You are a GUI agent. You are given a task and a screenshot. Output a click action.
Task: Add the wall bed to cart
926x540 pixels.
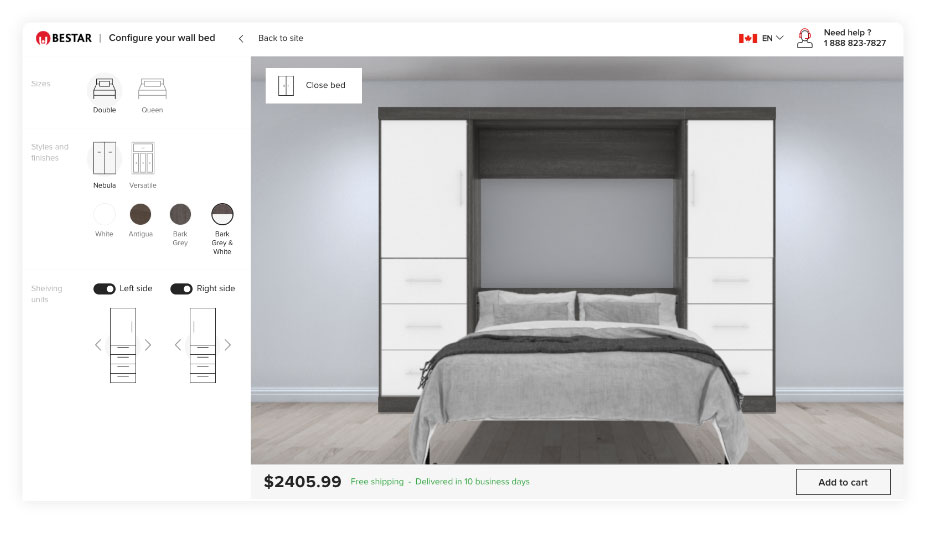click(843, 482)
